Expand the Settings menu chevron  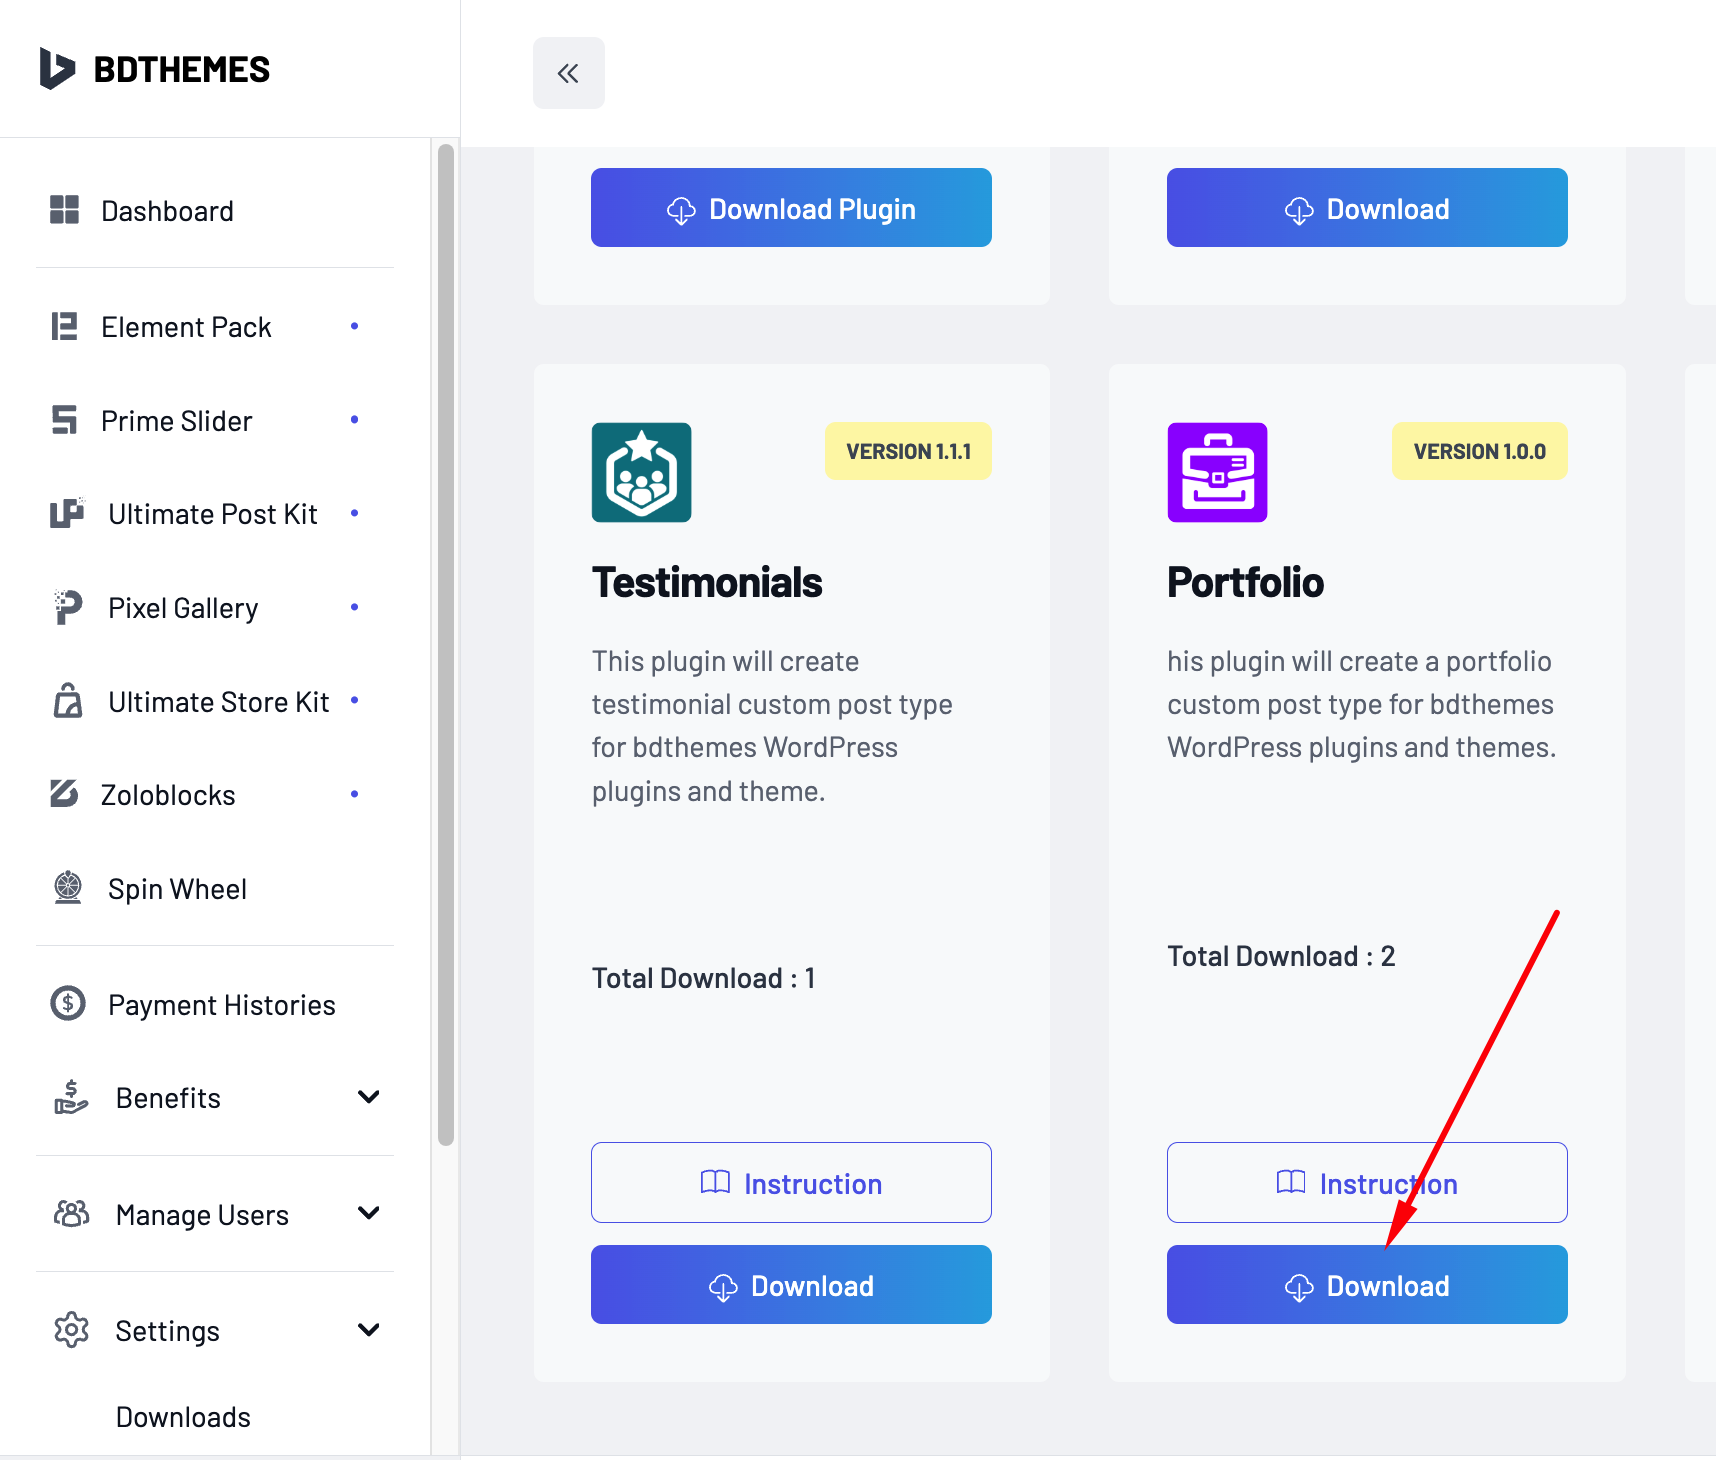(x=369, y=1330)
